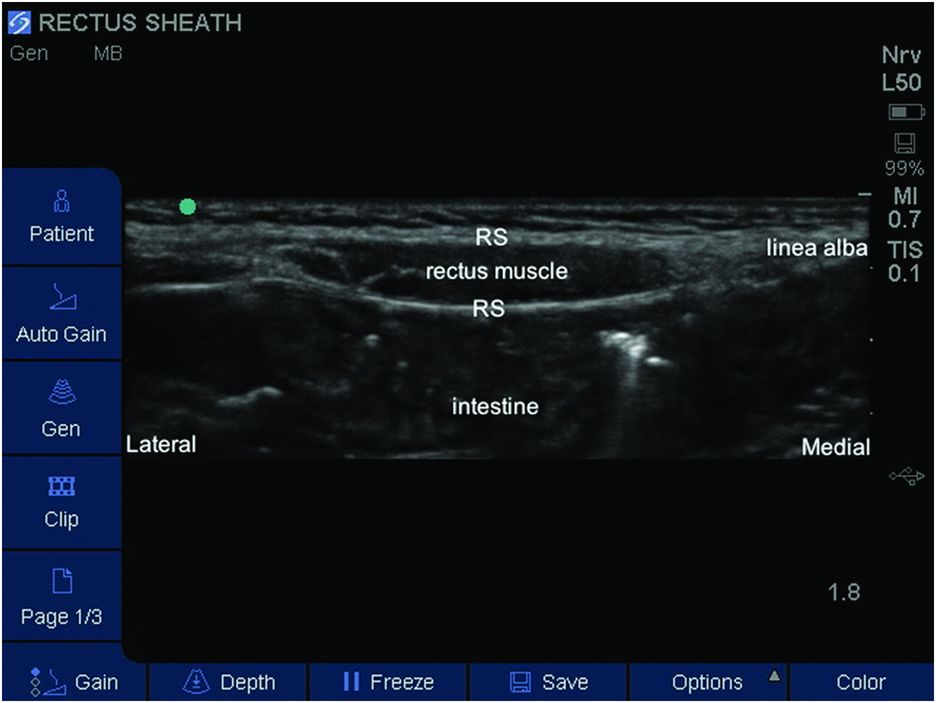This screenshot has width=936, height=703.
Task: Save the current ultrasound image
Action: pyautogui.click(x=548, y=682)
